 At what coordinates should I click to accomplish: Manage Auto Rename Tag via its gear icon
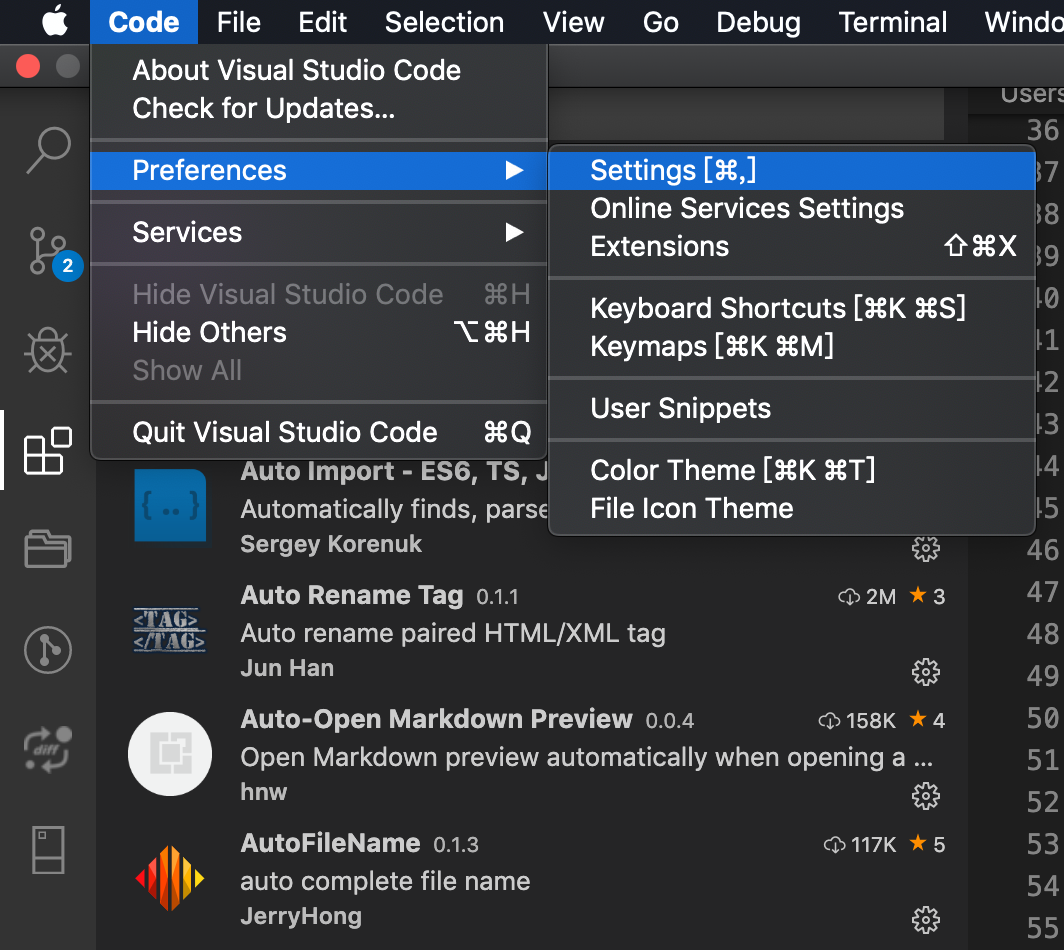pos(925,672)
